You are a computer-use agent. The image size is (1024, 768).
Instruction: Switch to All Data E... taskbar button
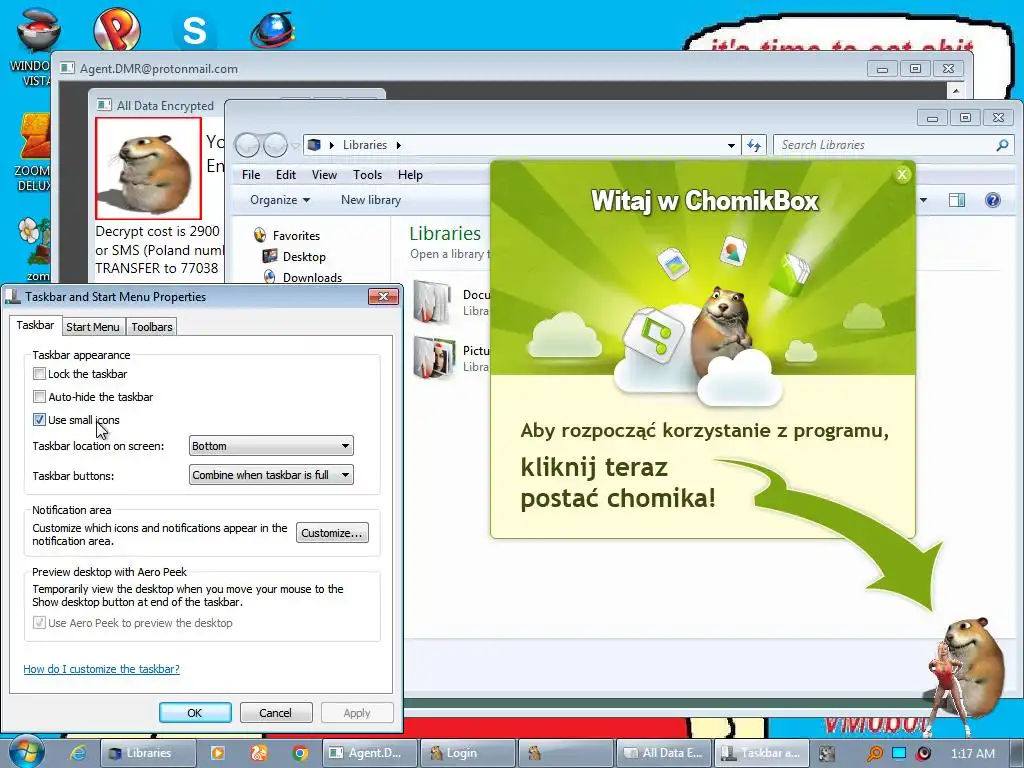pos(664,753)
